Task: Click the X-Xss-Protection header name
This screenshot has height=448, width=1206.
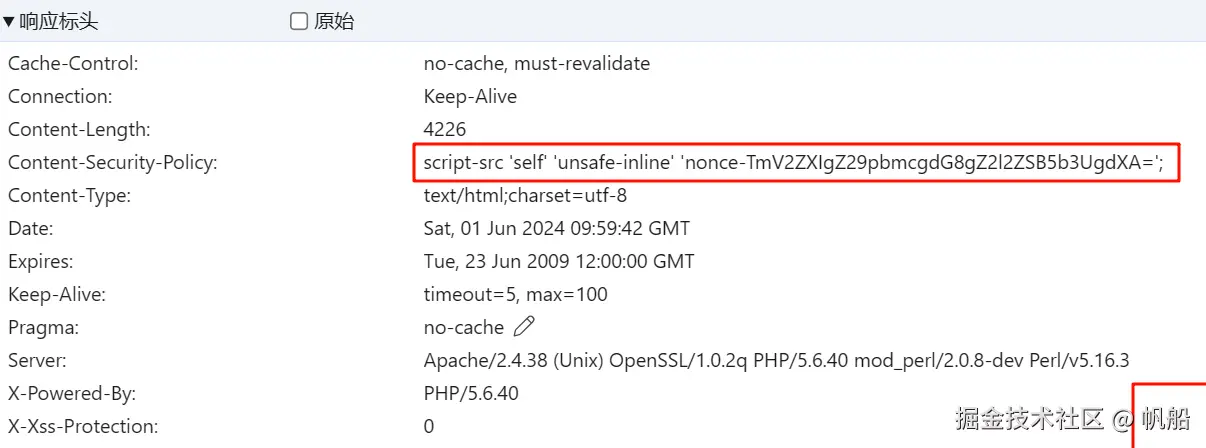Action: 82,426
